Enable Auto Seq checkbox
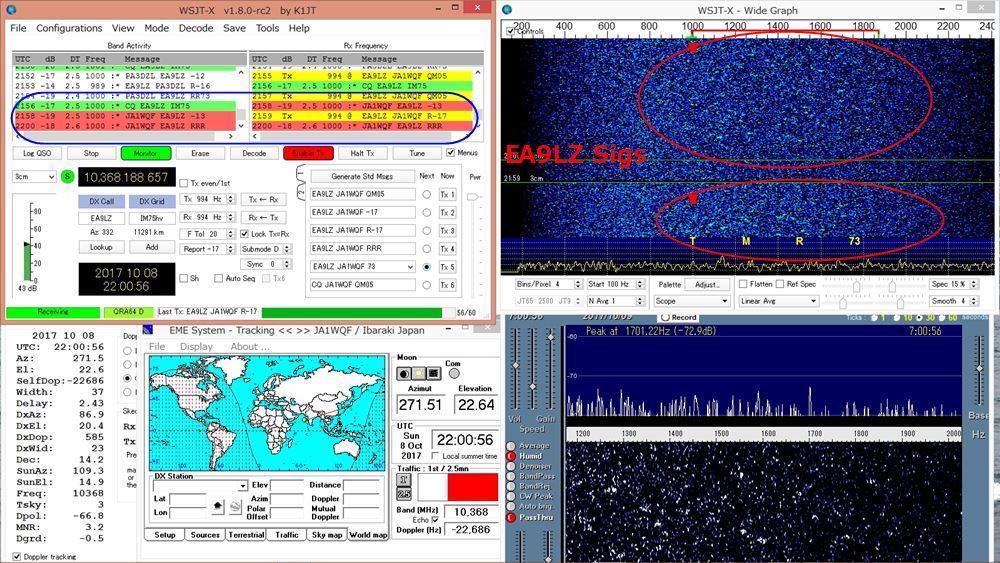The height and width of the screenshot is (563, 1000). [x=219, y=279]
